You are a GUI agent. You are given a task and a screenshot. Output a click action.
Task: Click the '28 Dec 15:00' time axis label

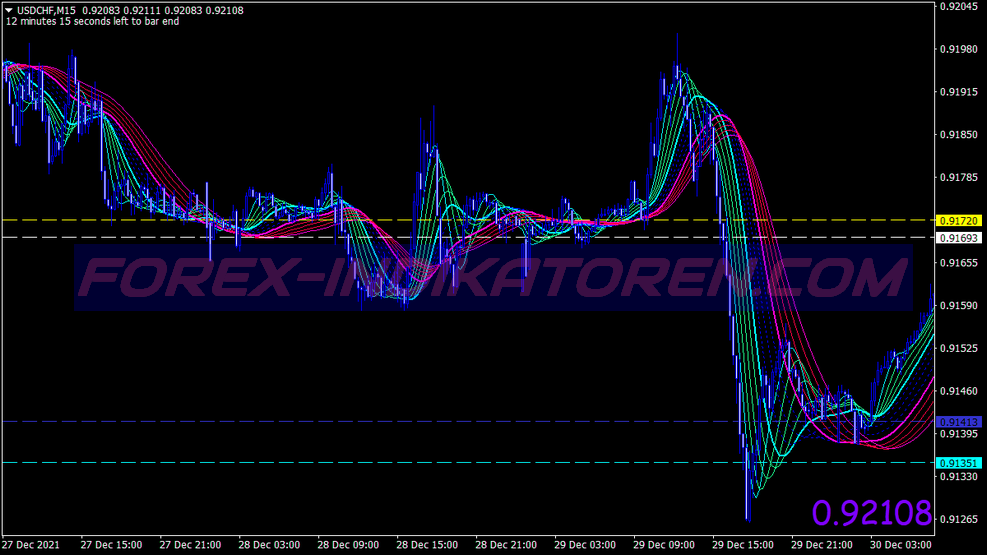427,545
